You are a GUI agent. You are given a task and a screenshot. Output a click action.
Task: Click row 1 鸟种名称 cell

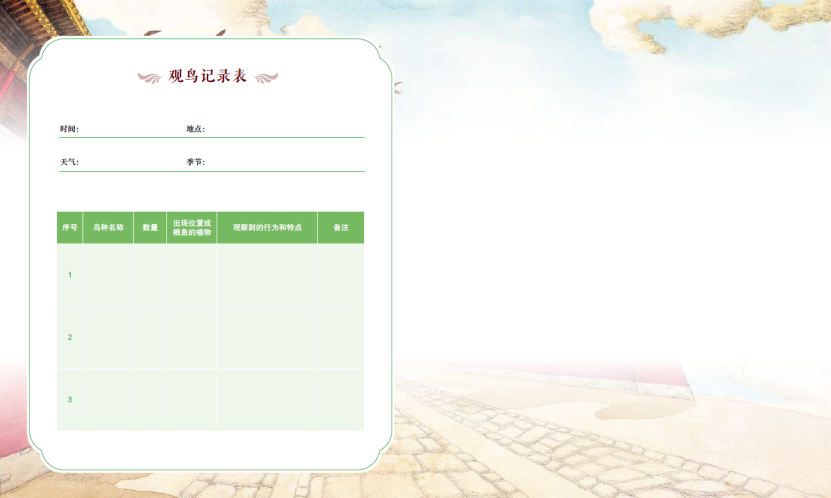click(108, 275)
